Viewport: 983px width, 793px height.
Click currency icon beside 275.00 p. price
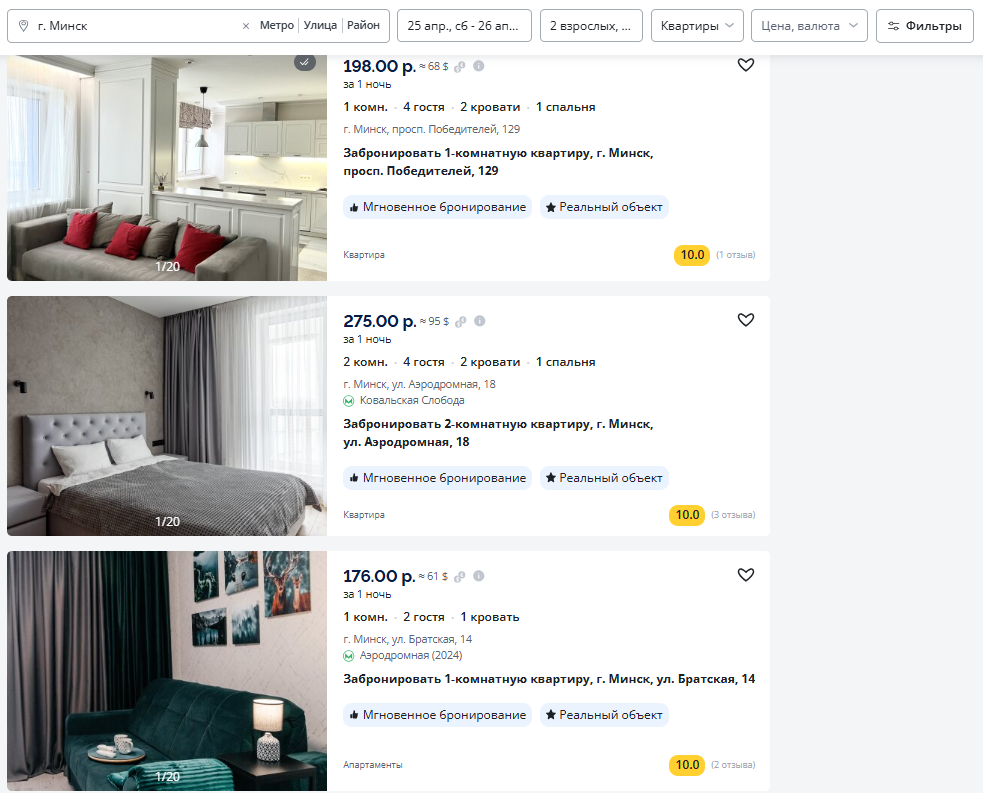pyautogui.click(x=460, y=322)
